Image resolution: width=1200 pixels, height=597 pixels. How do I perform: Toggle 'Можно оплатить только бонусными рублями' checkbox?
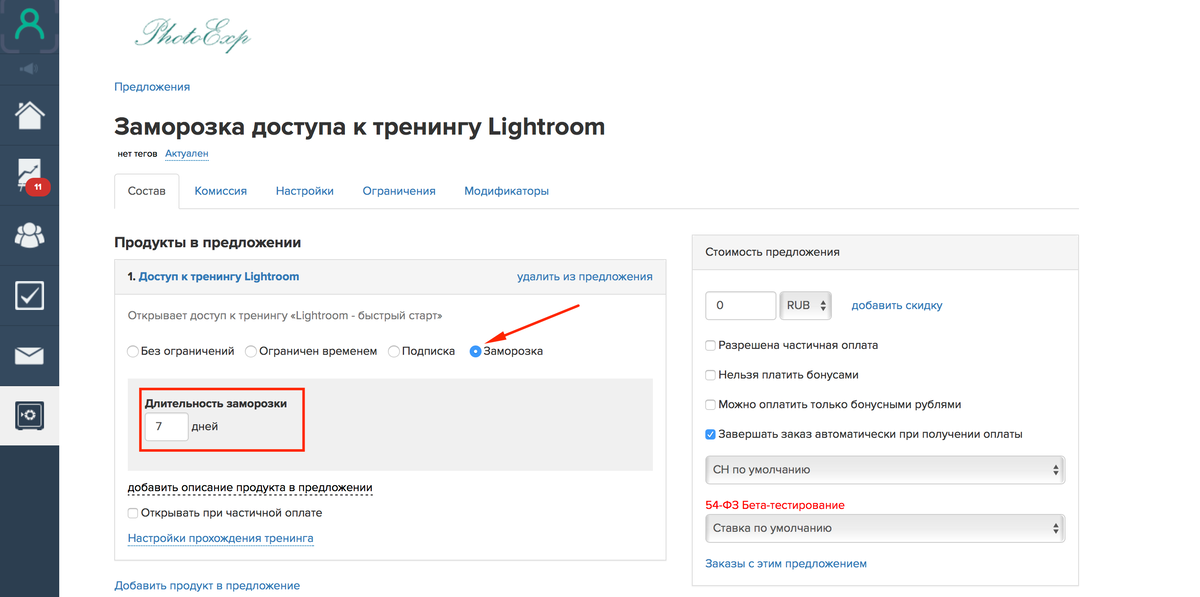pos(710,405)
